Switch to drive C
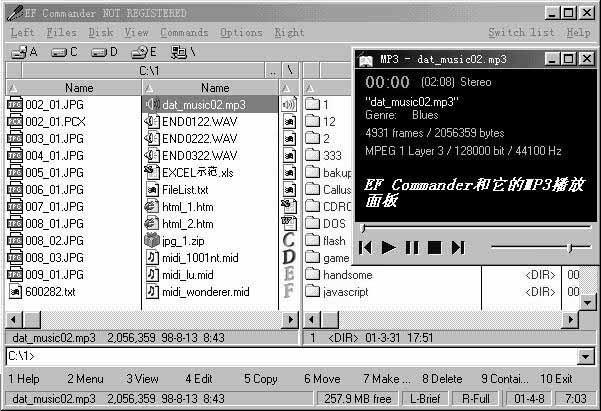Screen dimensions: 601x411 tap(63, 52)
